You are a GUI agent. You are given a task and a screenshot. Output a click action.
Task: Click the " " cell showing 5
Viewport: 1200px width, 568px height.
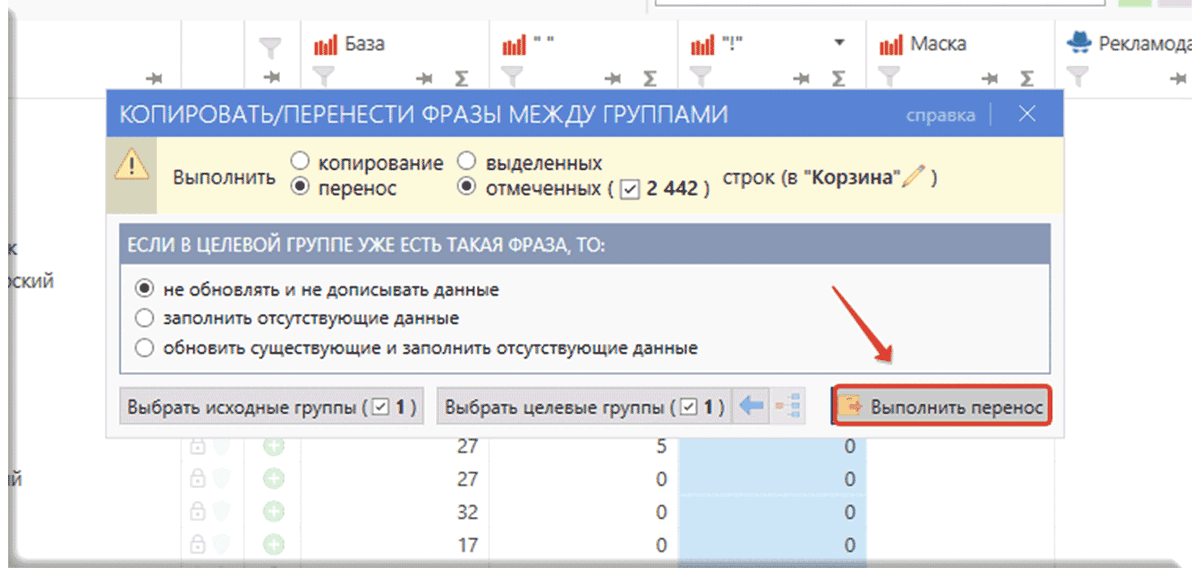[x=584, y=447]
